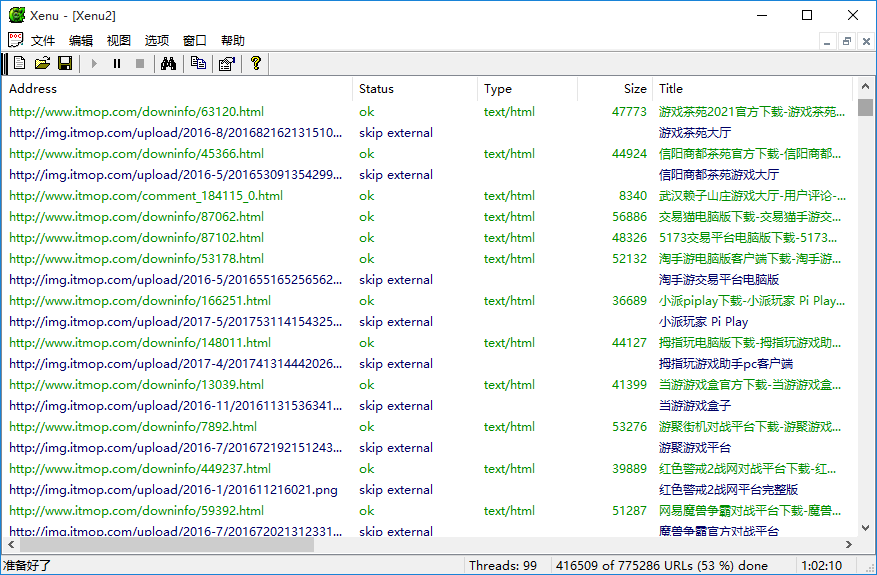
Task: Click the New document toolbar icon
Action: (x=20, y=63)
